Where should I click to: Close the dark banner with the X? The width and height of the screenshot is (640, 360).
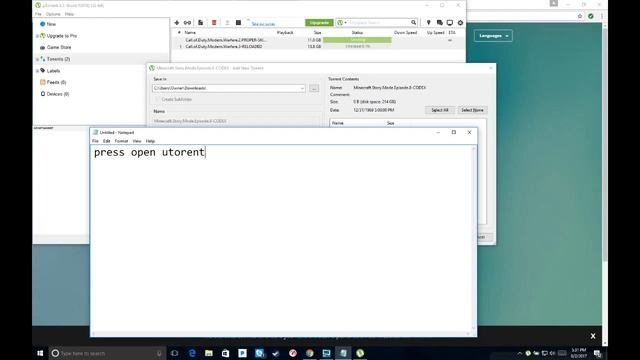click(x=593, y=336)
